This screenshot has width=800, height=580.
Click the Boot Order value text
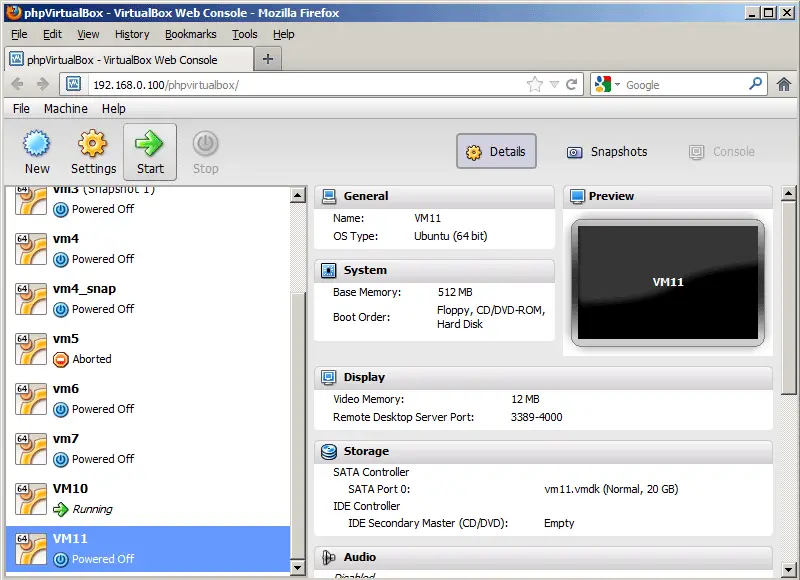(x=491, y=317)
